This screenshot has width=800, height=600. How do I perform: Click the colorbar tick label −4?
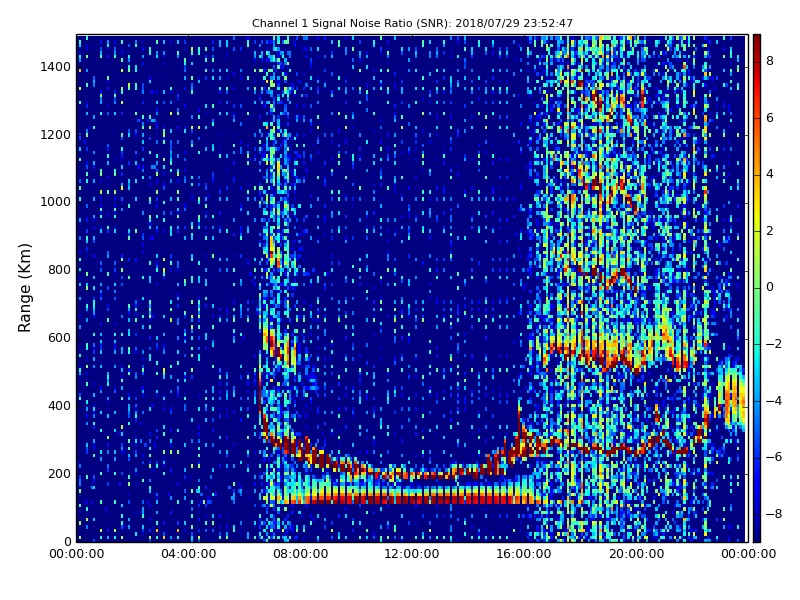774,401
